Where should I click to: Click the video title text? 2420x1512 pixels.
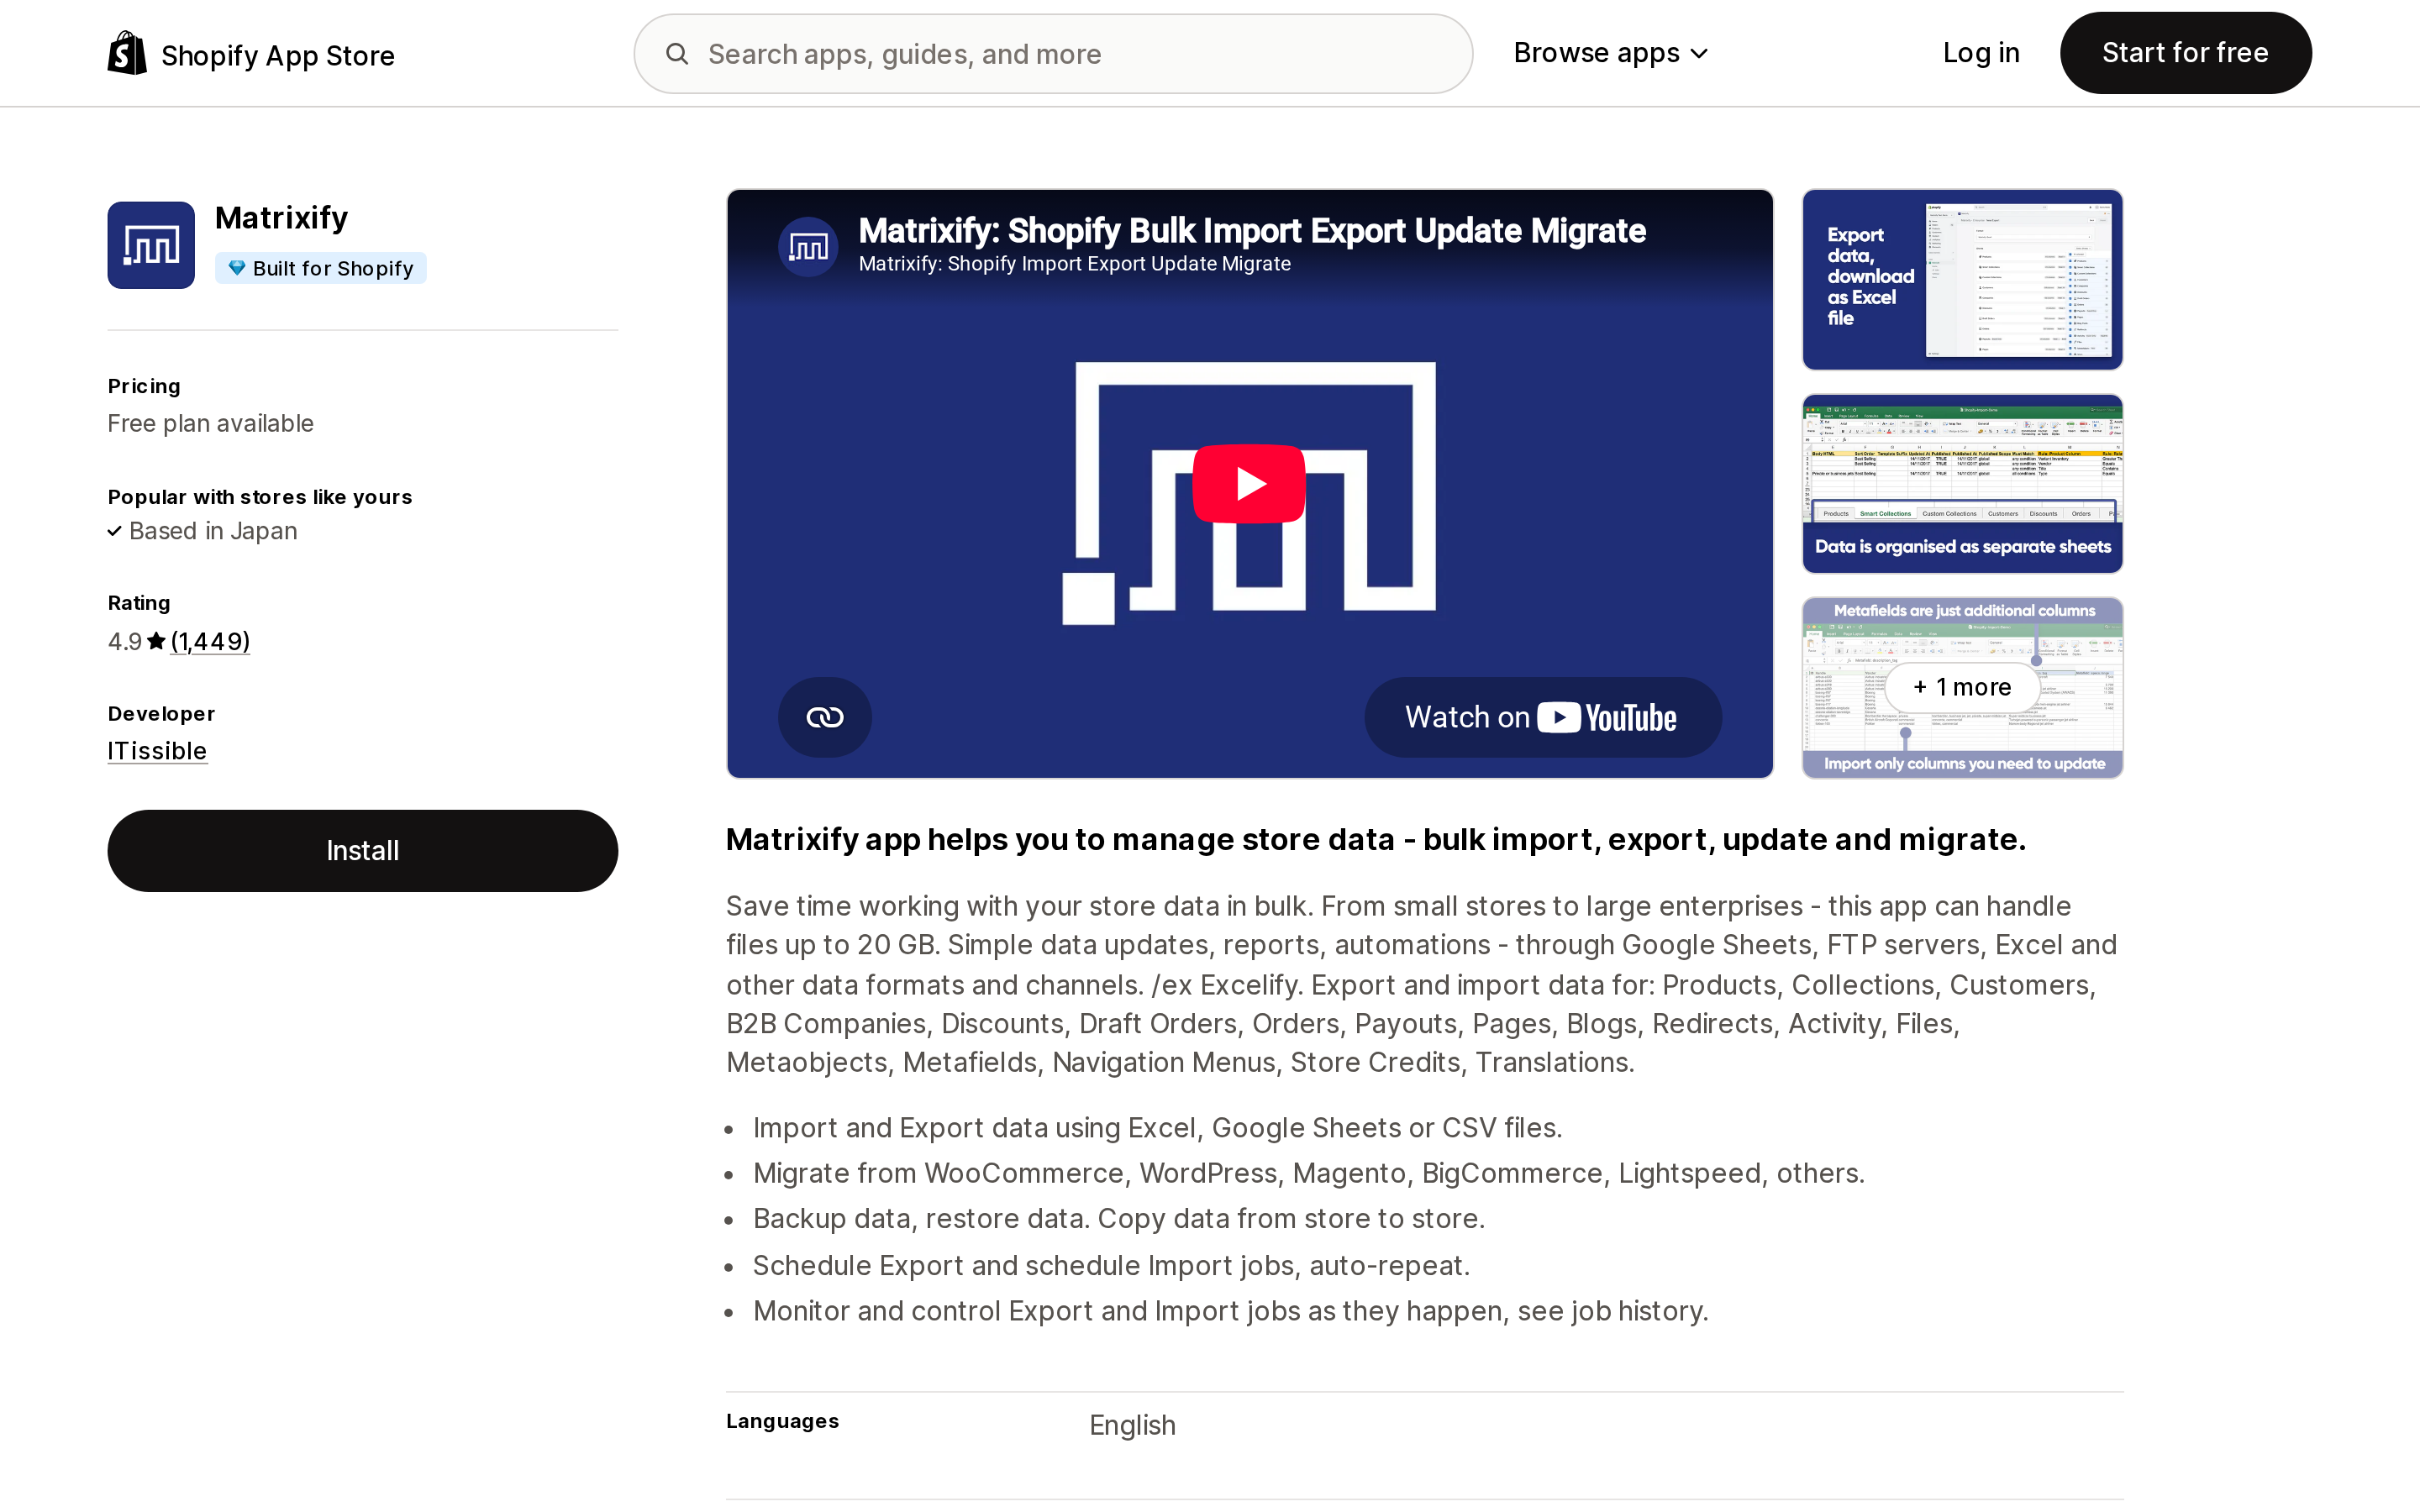(x=1252, y=231)
